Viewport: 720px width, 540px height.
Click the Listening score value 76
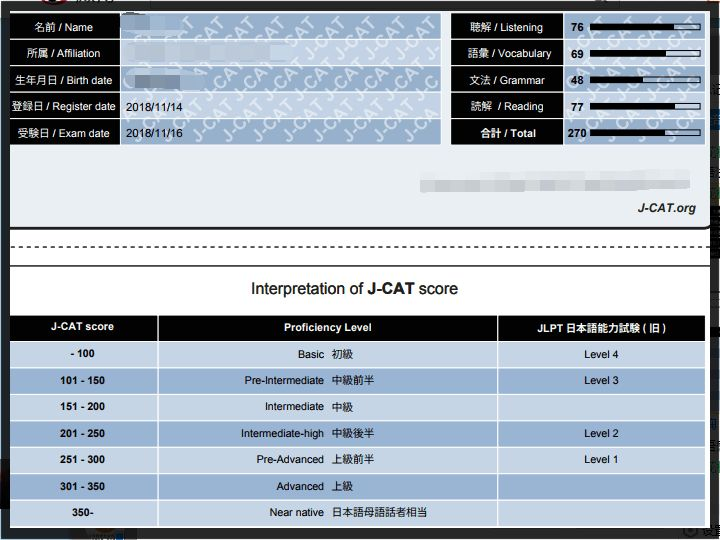[x=577, y=27]
